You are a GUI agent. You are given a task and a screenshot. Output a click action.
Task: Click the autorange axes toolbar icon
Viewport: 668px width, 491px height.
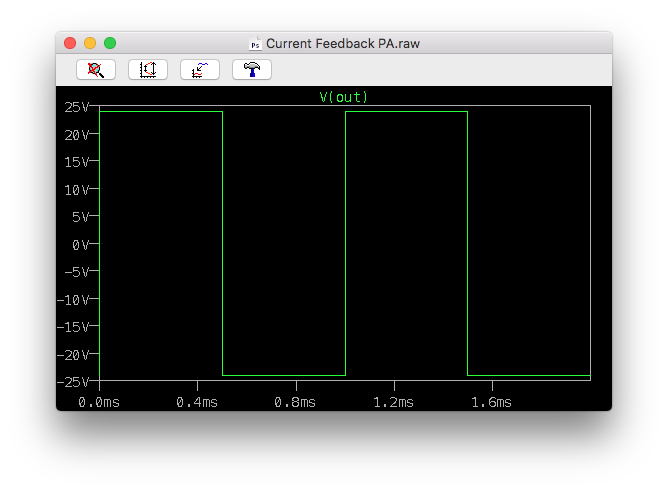click(148, 69)
